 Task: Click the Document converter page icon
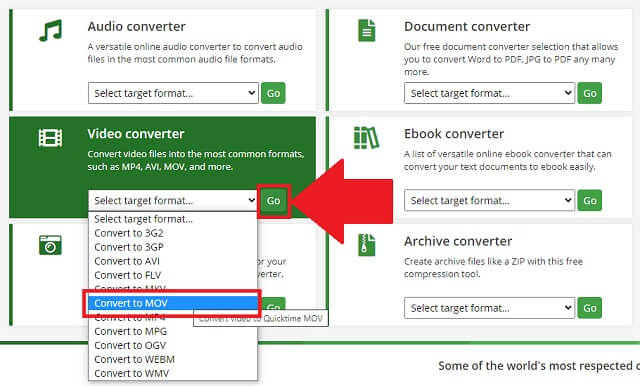pyautogui.click(x=367, y=30)
